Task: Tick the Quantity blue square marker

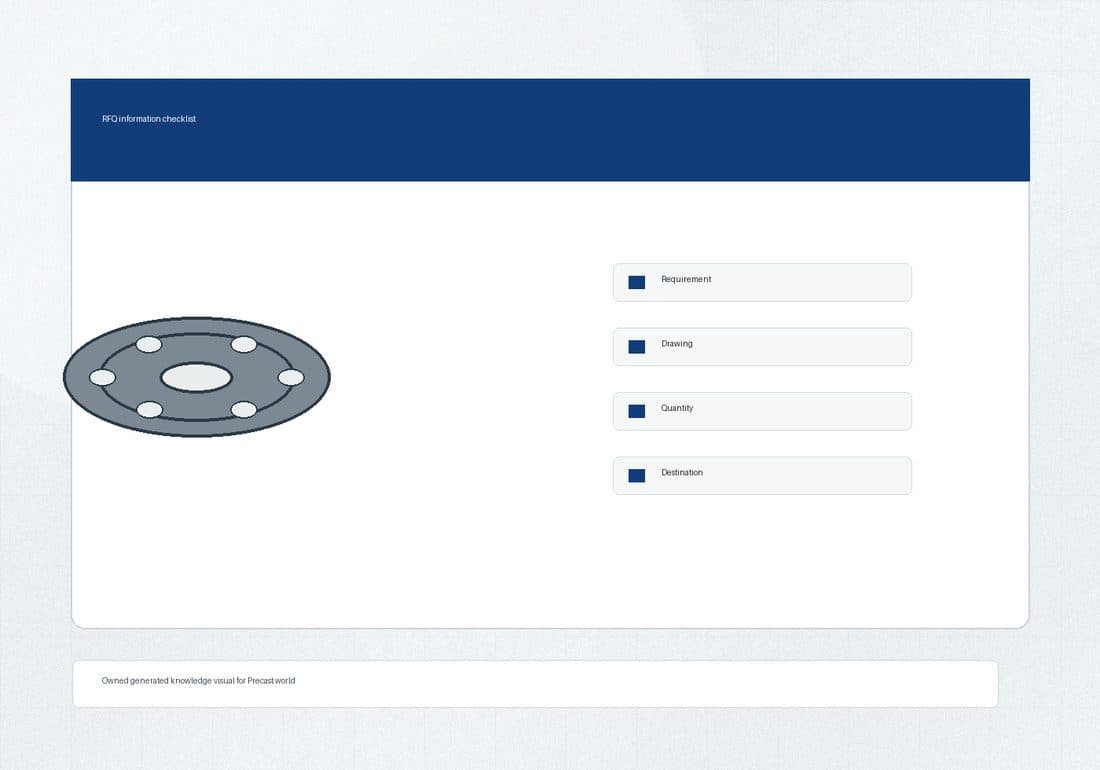Action: [x=636, y=412]
